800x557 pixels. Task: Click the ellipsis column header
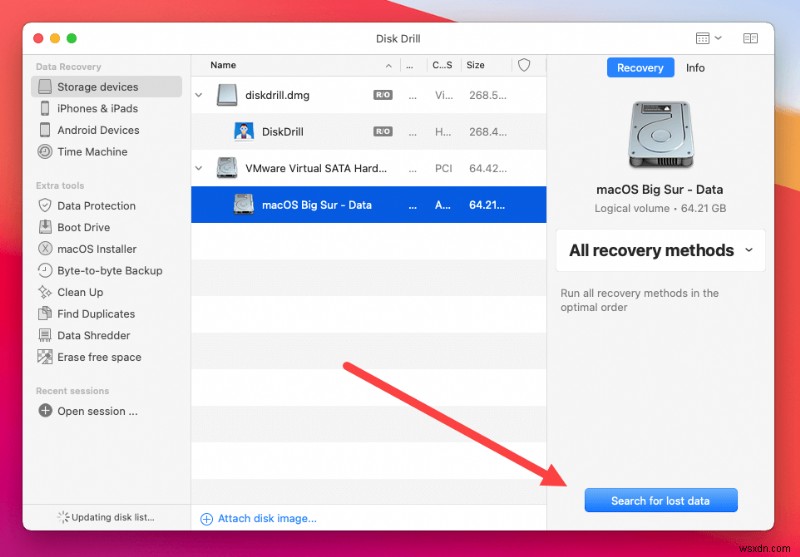410,65
